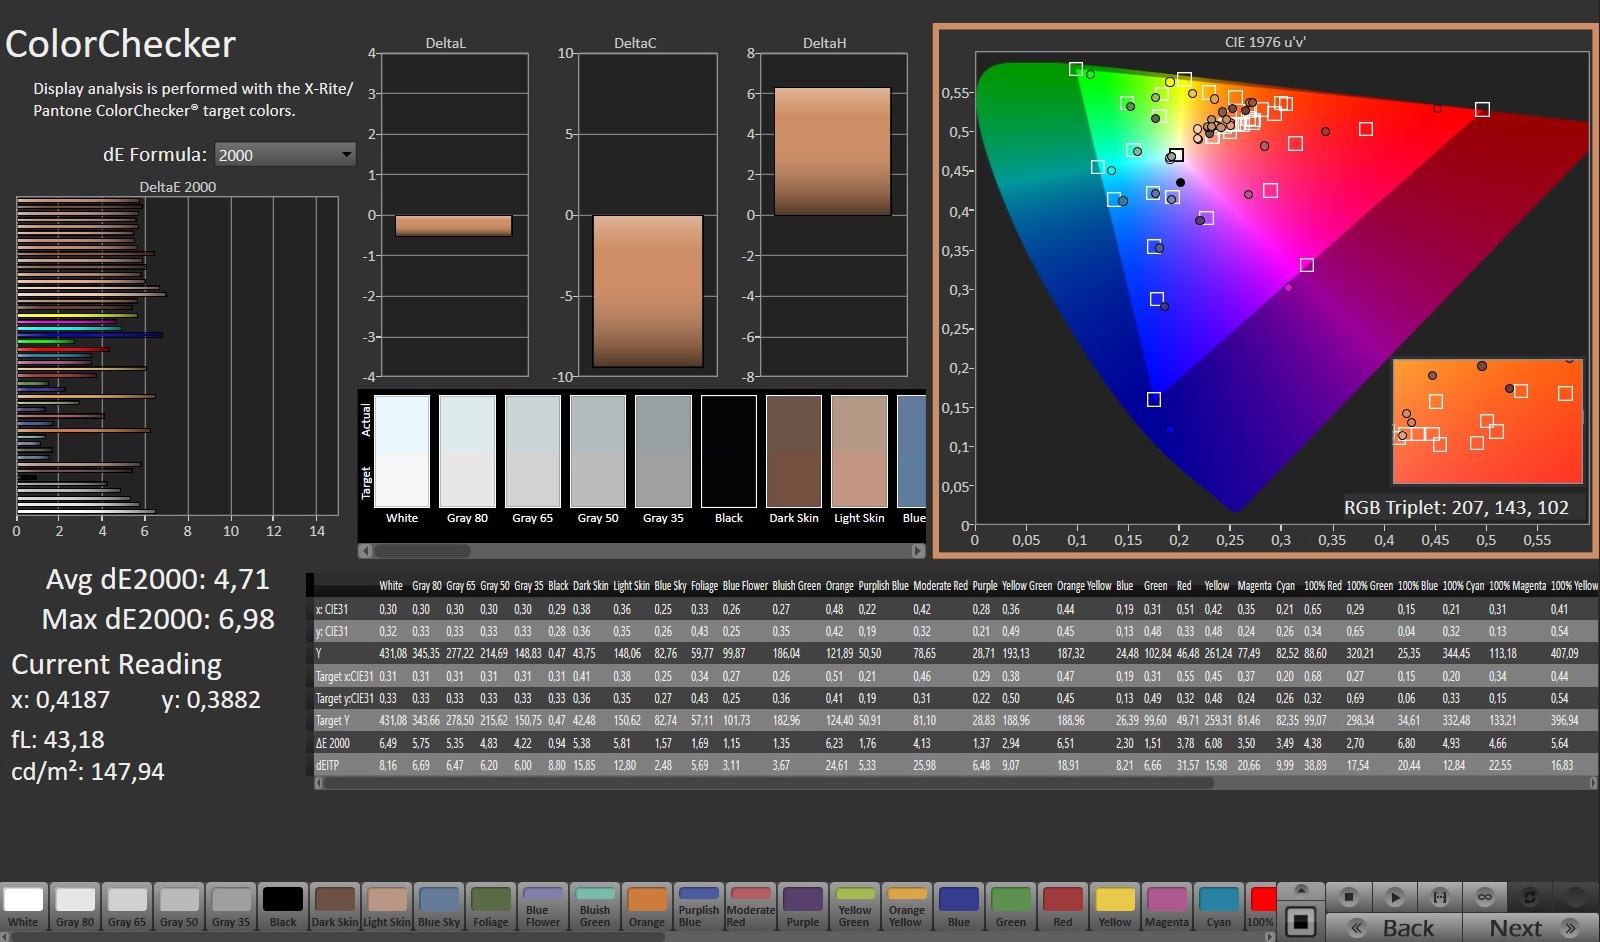1600x942 pixels.
Task: Click the large black square pattern icon
Action: [x=1300, y=921]
